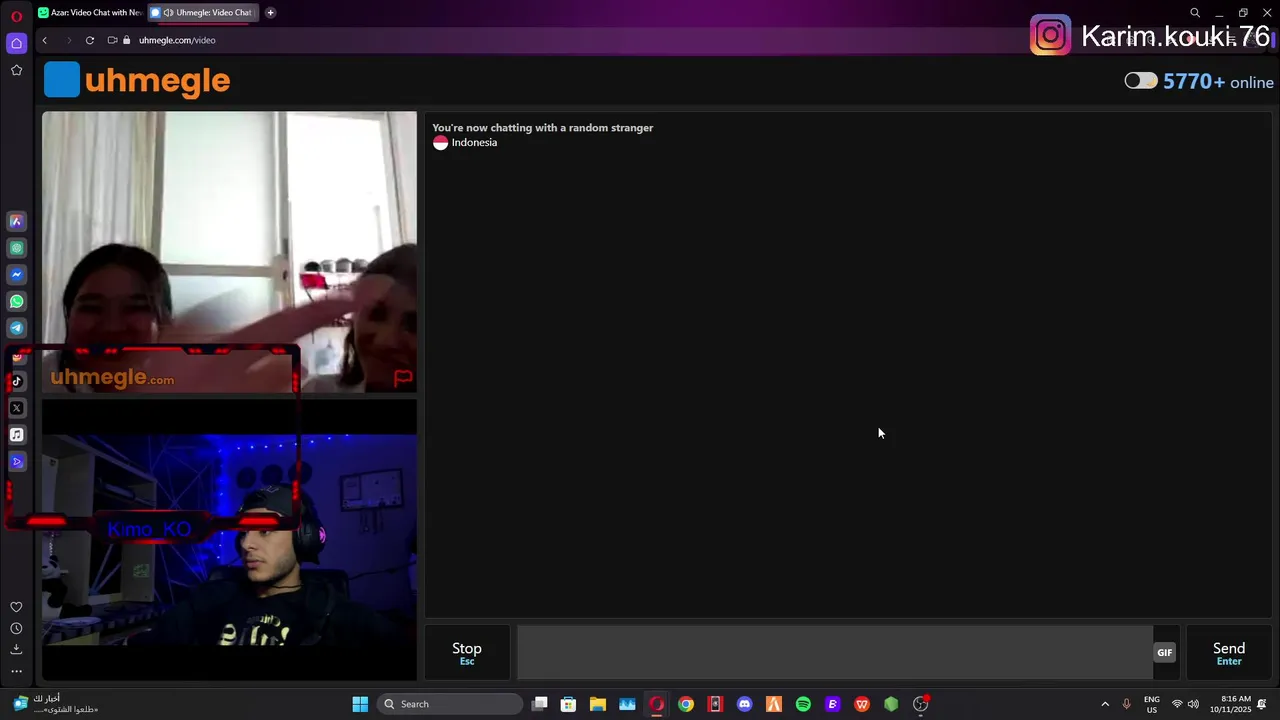1280x720 pixels.
Task: Open the music player in the sidebar
Action: 16,435
